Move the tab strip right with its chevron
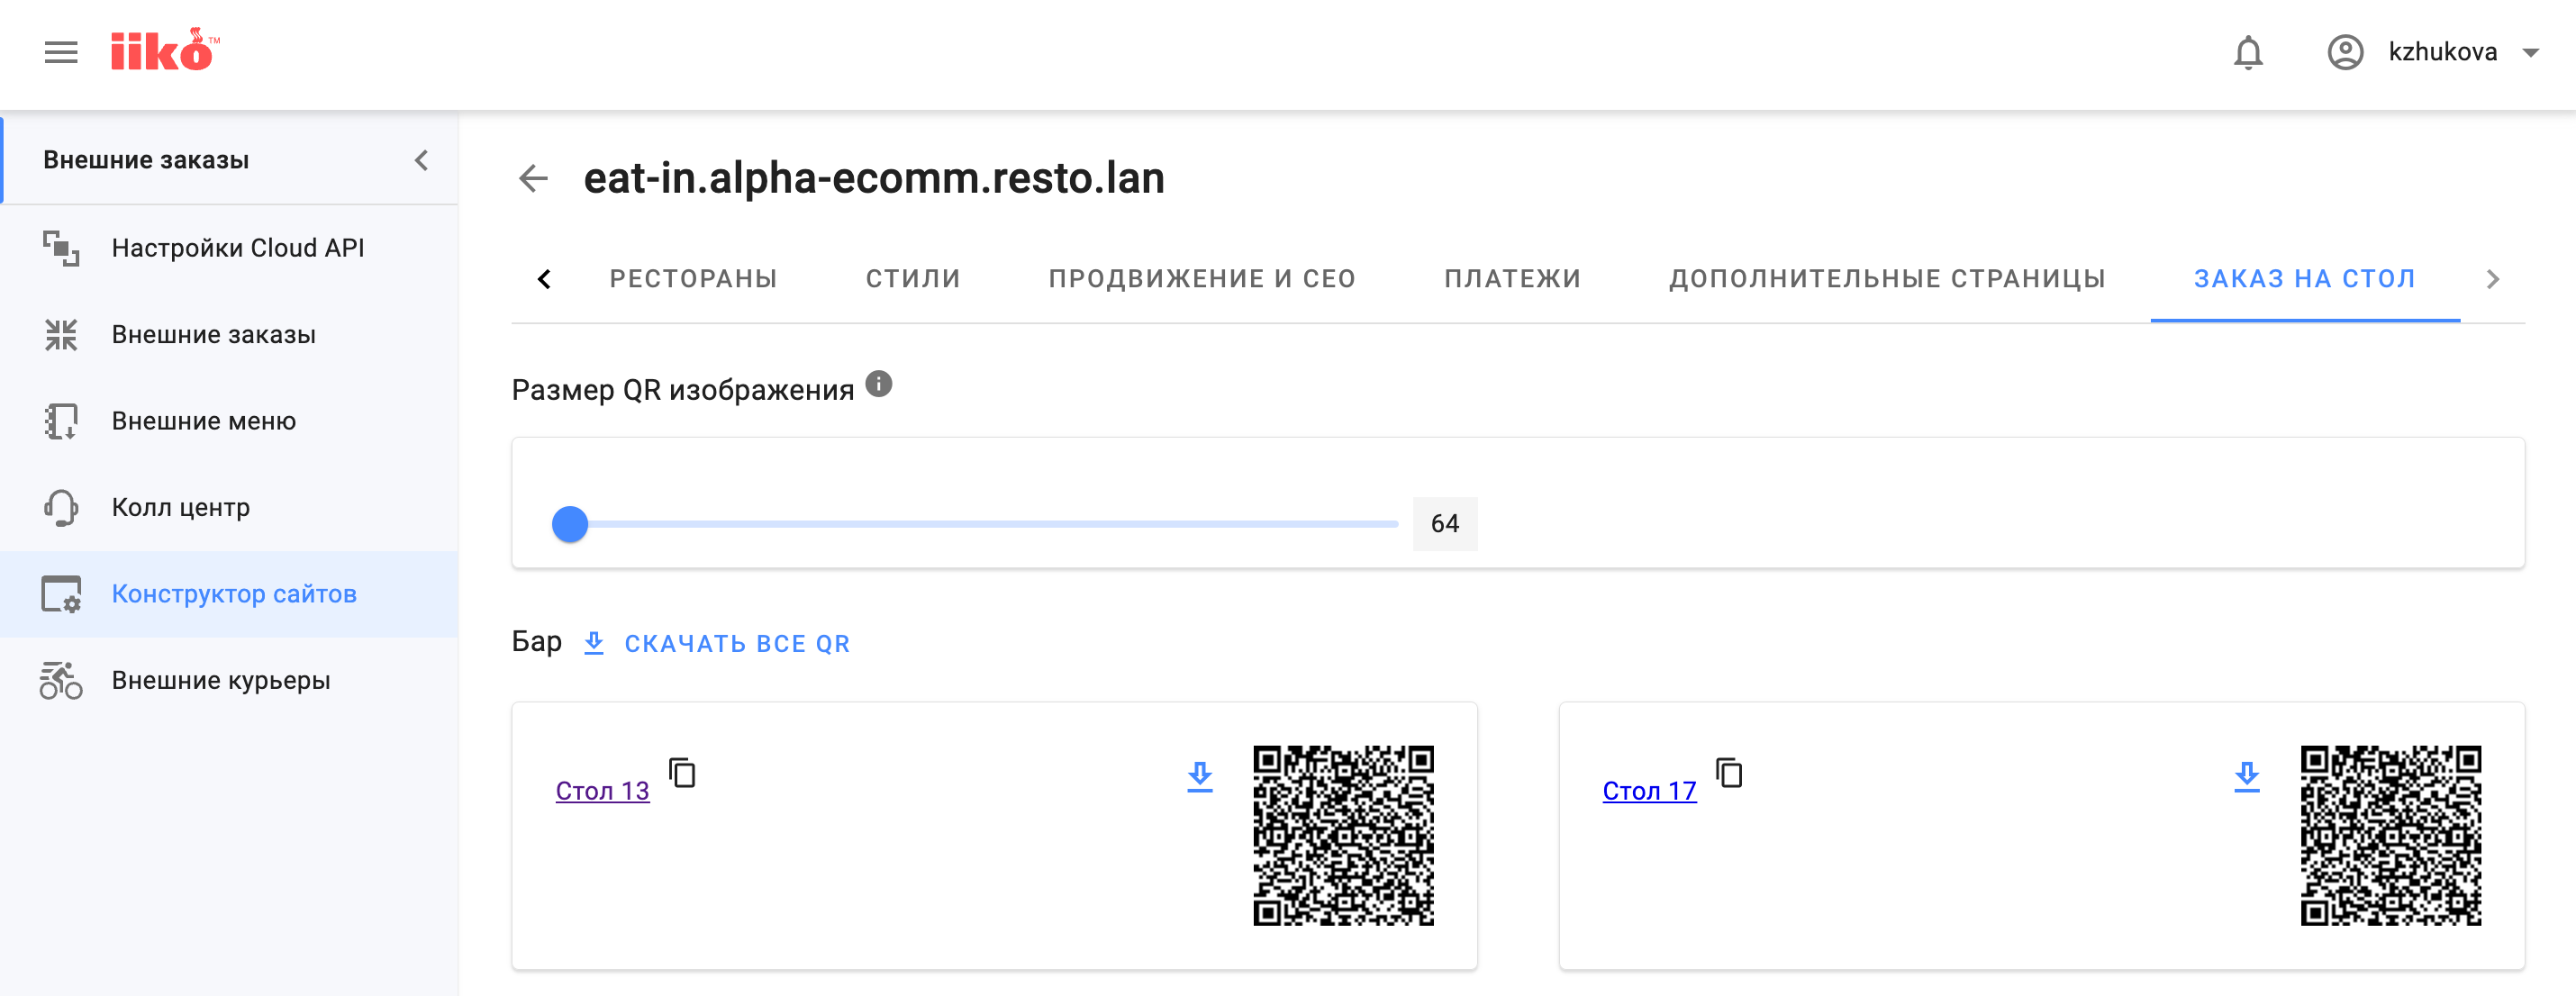Viewport: 2576px width, 996px height. pos(2493,279)
